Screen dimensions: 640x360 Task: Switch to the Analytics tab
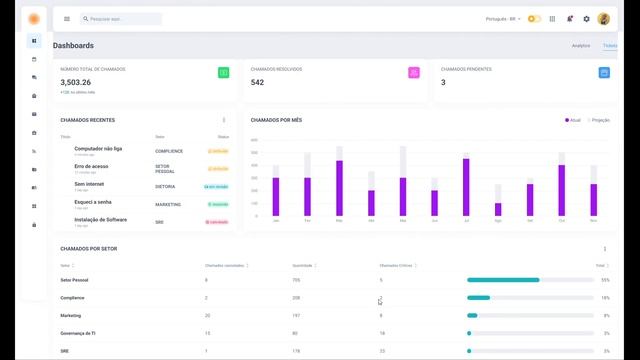click(x=581, y=46)
